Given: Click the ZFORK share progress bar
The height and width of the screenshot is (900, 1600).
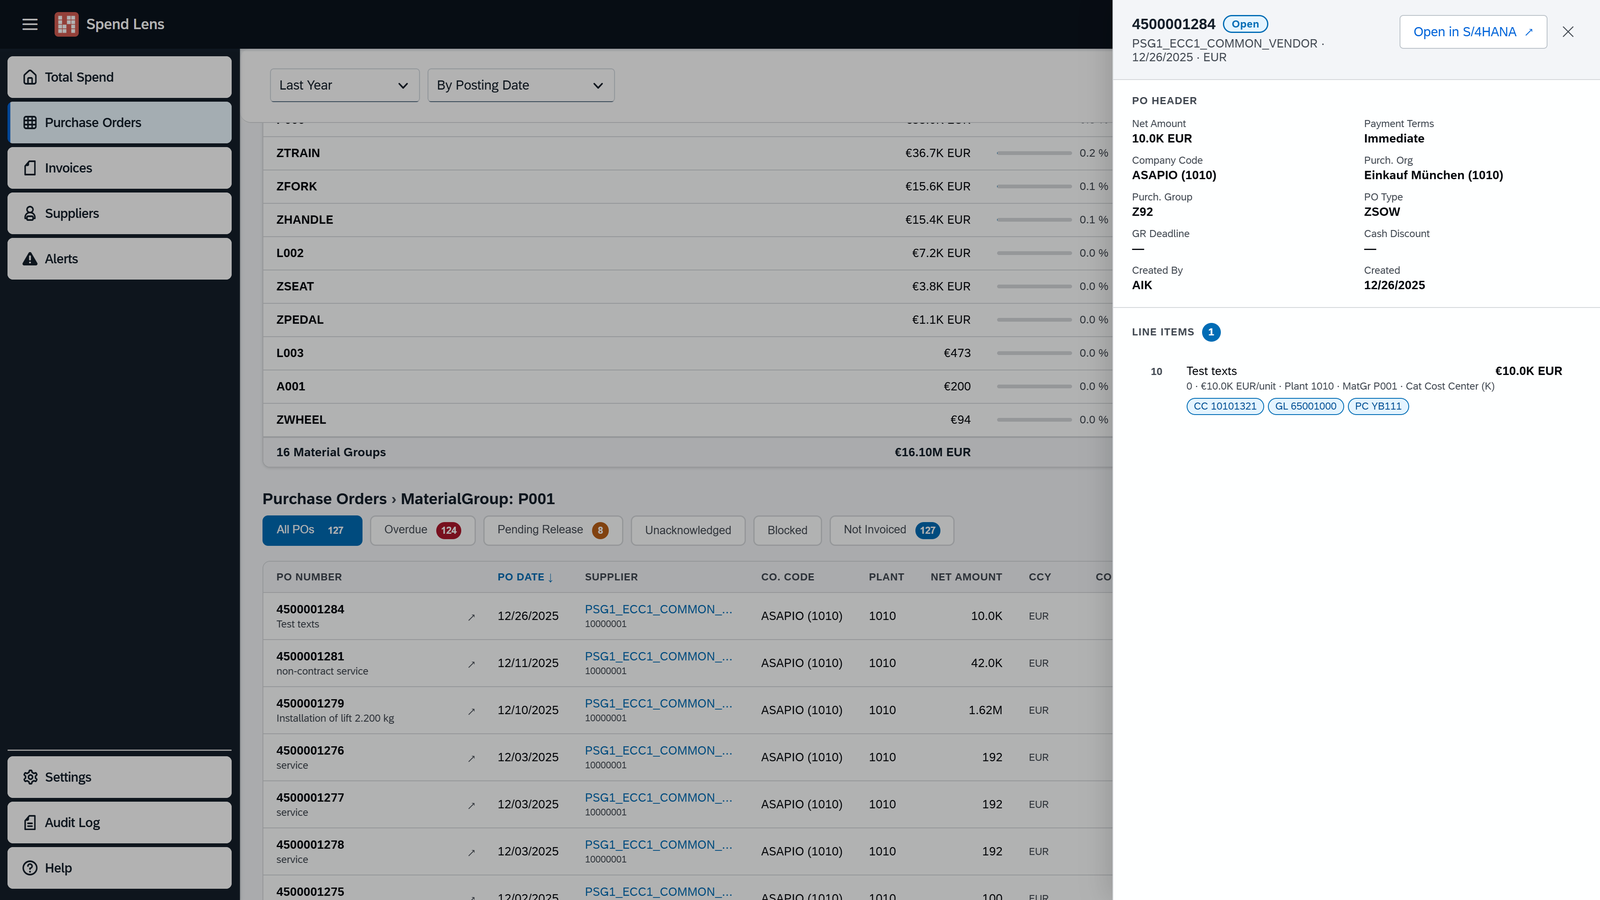Looking at the screenshot, I should tap(1034, 186).
